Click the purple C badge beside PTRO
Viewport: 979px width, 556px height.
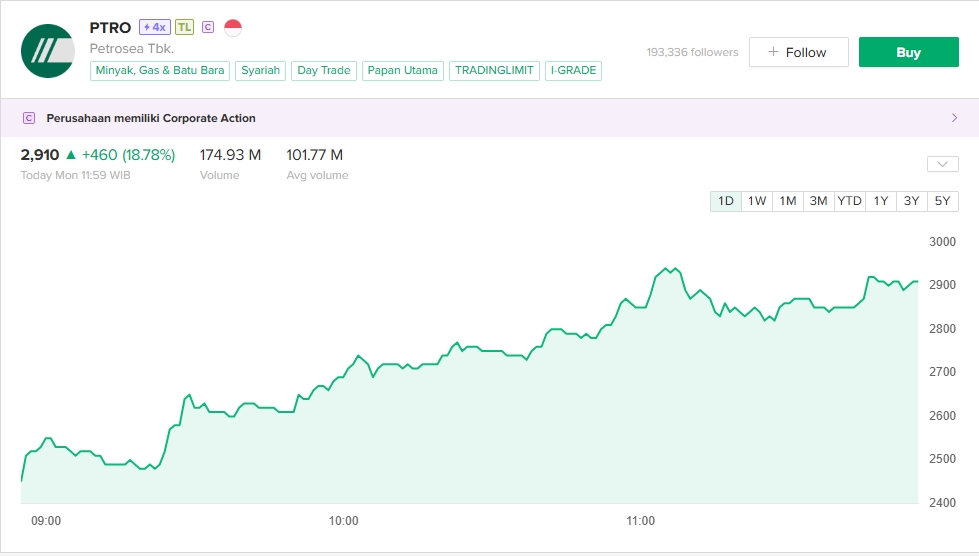click(208, 27)
